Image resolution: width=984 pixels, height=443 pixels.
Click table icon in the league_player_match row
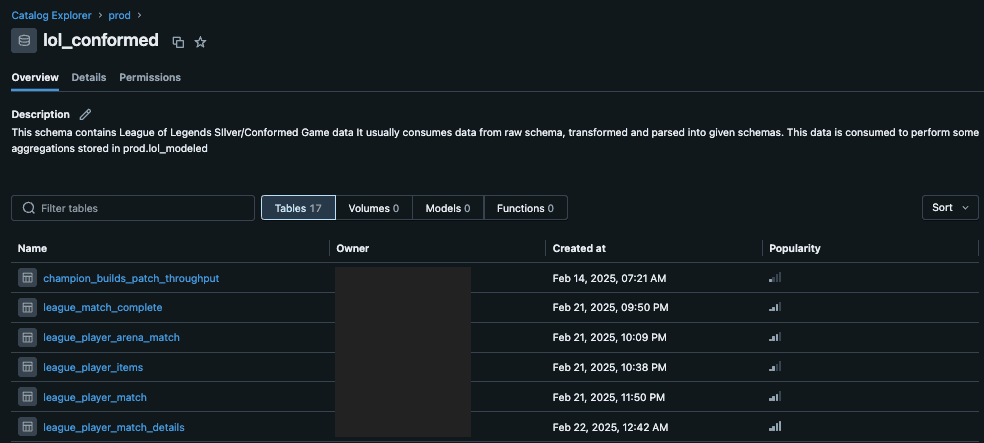(27, 397)
